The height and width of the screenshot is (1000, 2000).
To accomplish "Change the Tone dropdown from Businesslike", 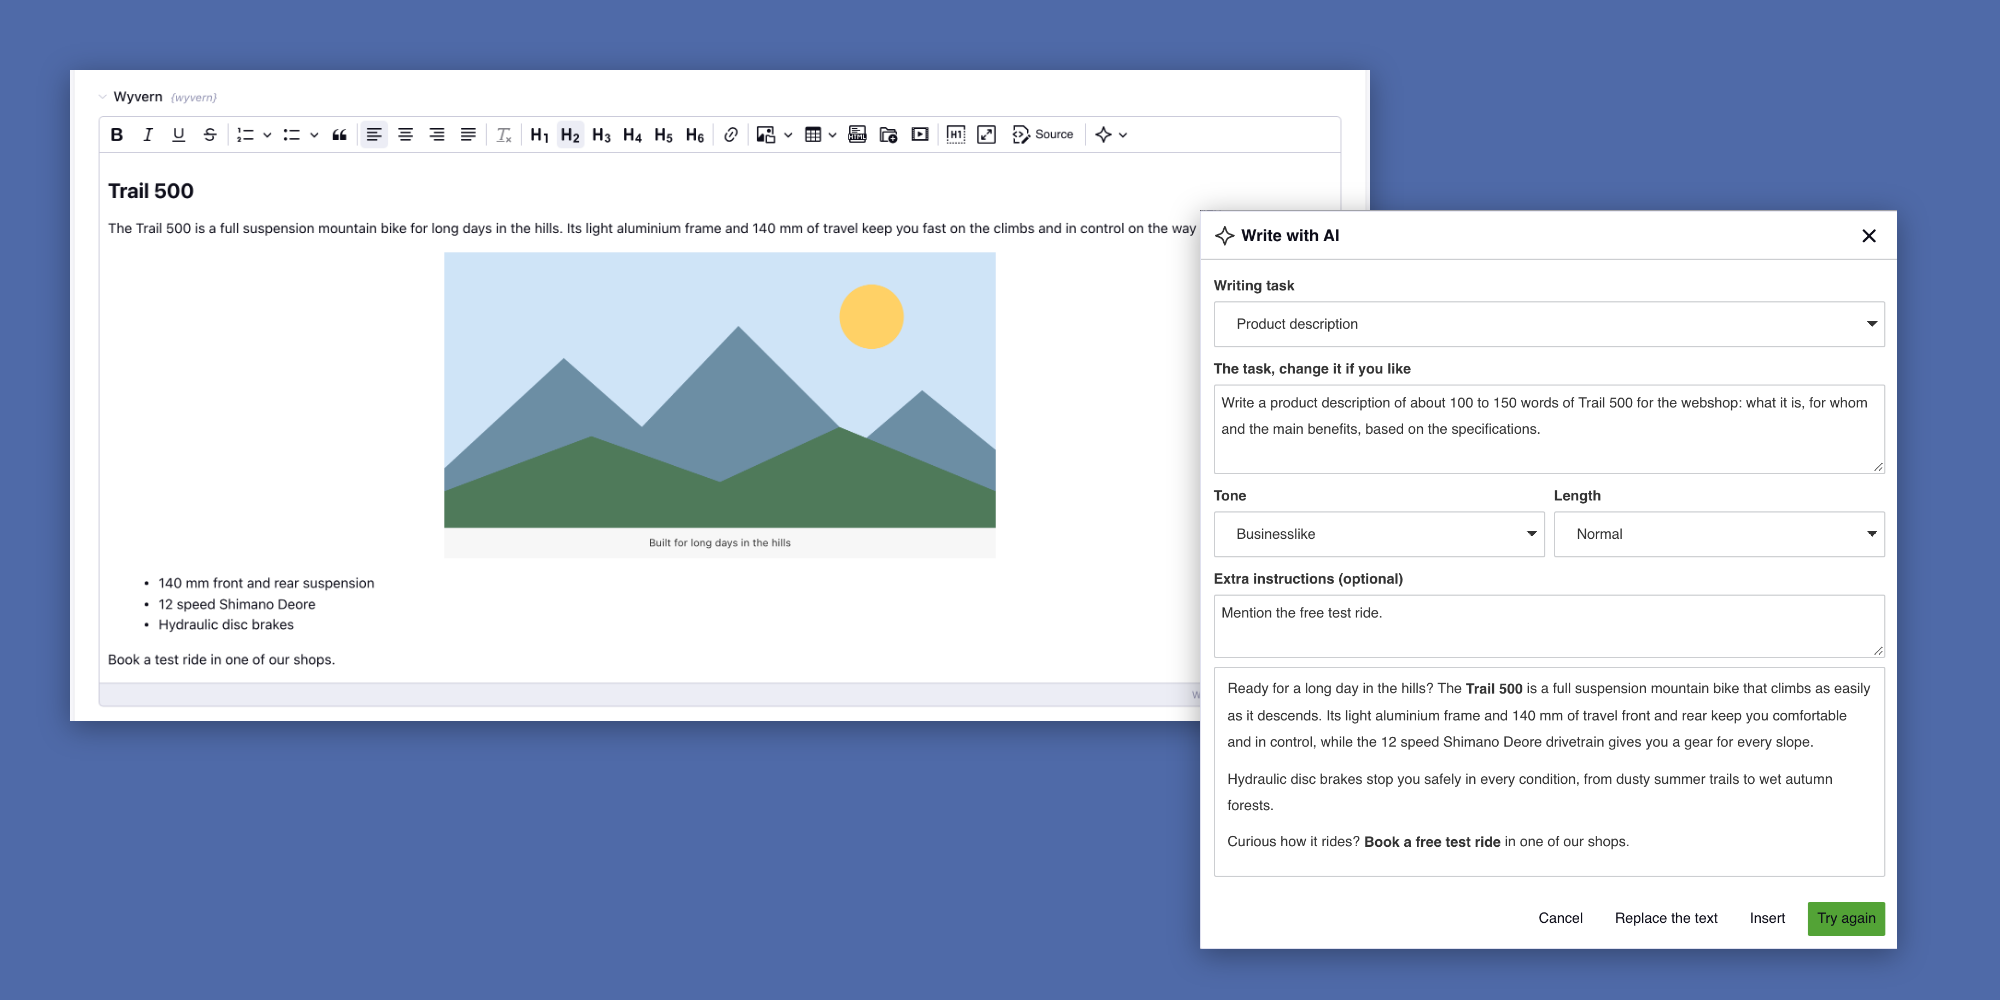I will 1379,534.
